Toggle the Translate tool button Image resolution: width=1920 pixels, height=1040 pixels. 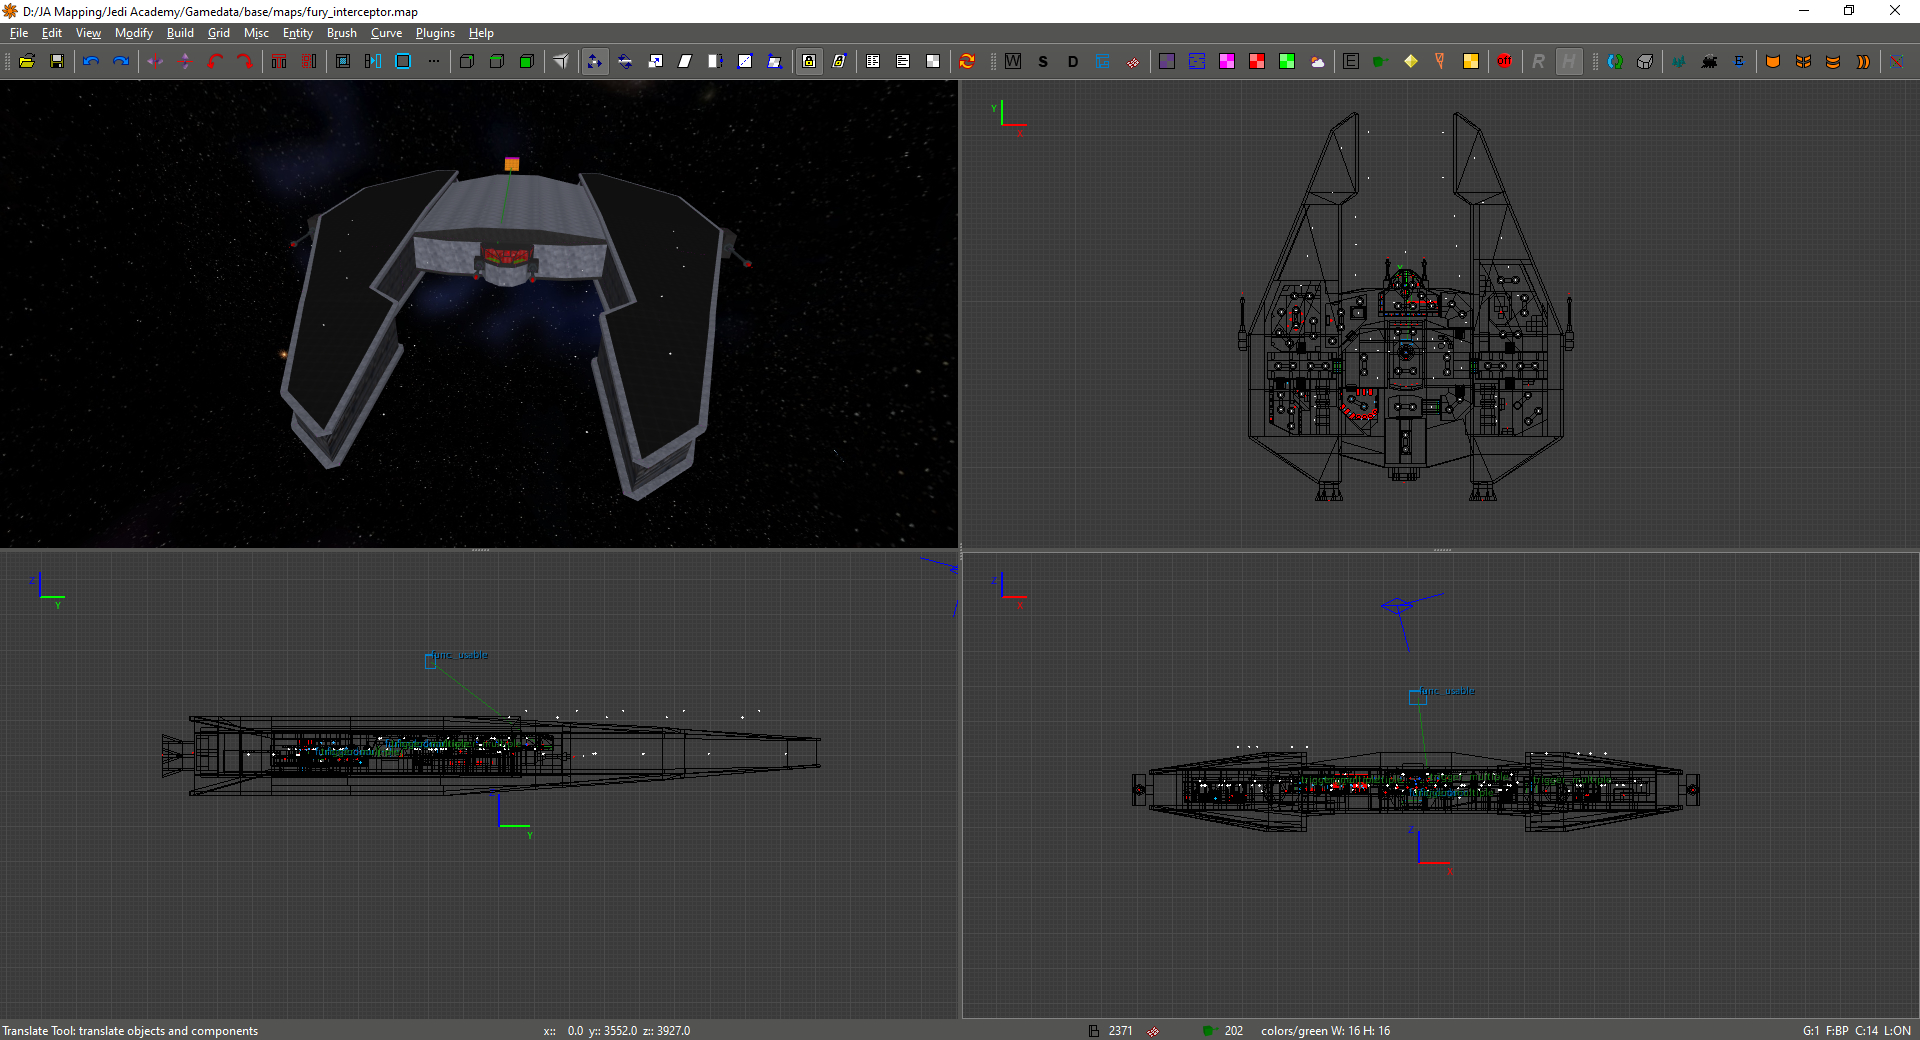pos(595,61)
